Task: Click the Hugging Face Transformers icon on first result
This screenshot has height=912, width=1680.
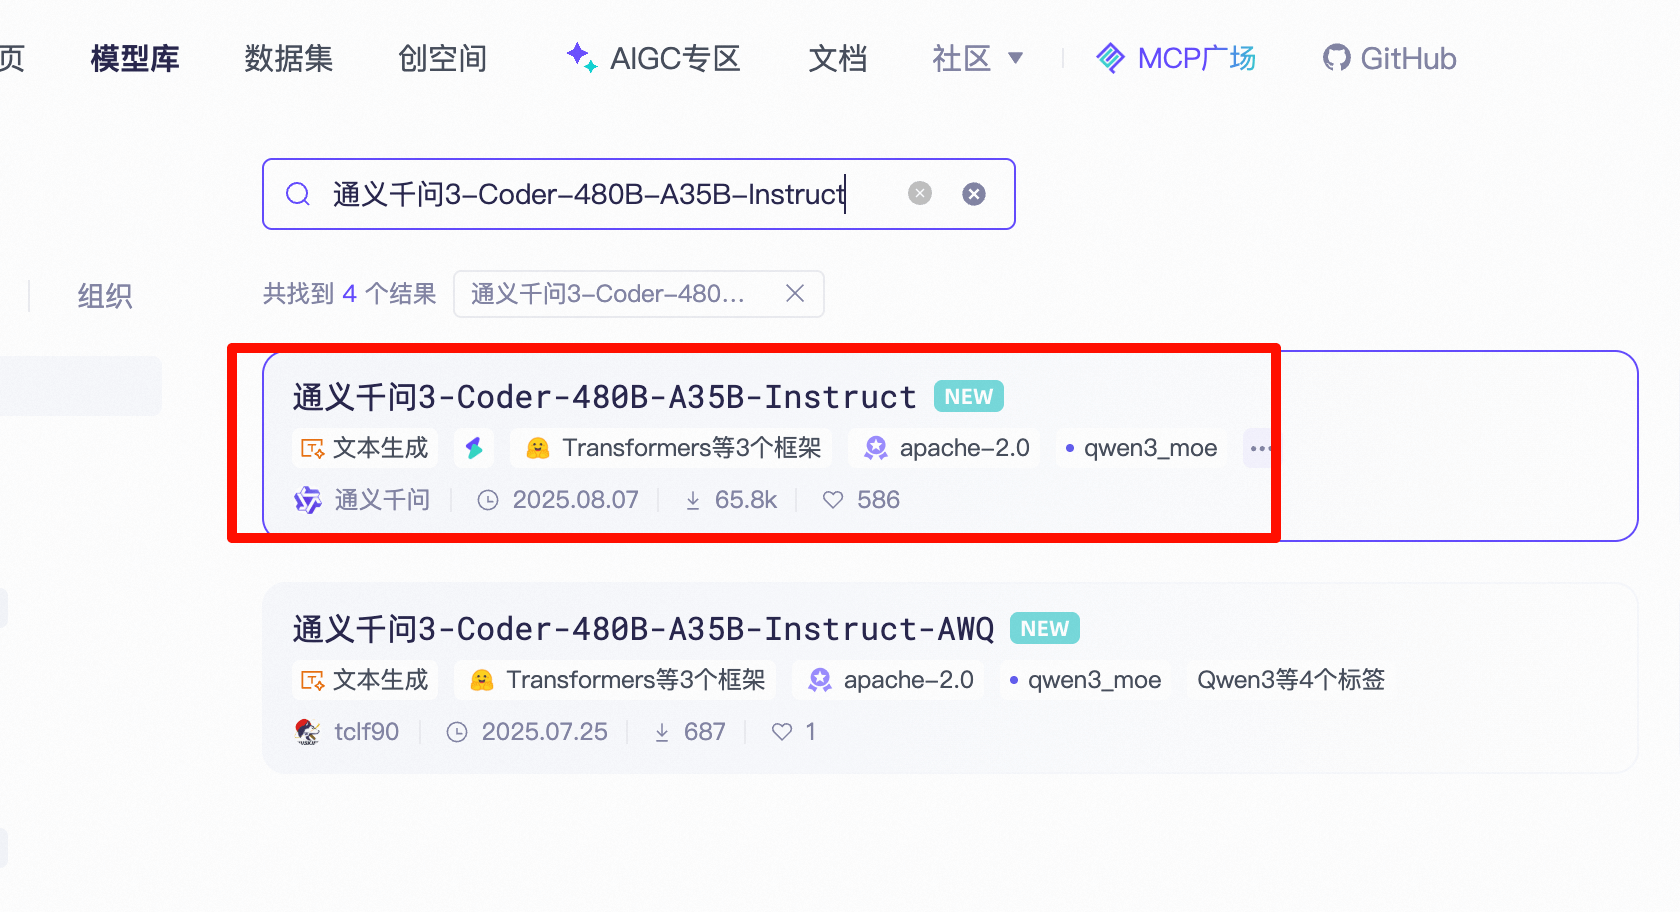Action: point(537,448)
